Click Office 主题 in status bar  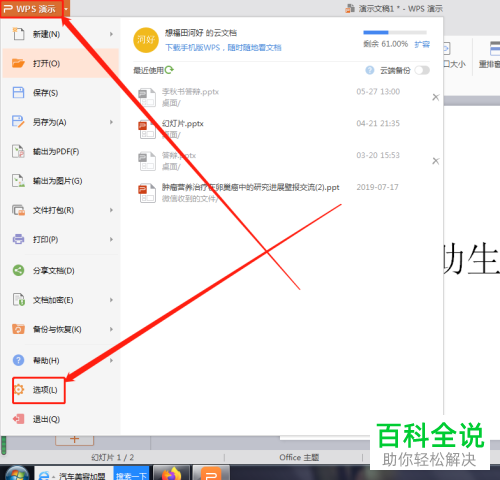[299, 458]
